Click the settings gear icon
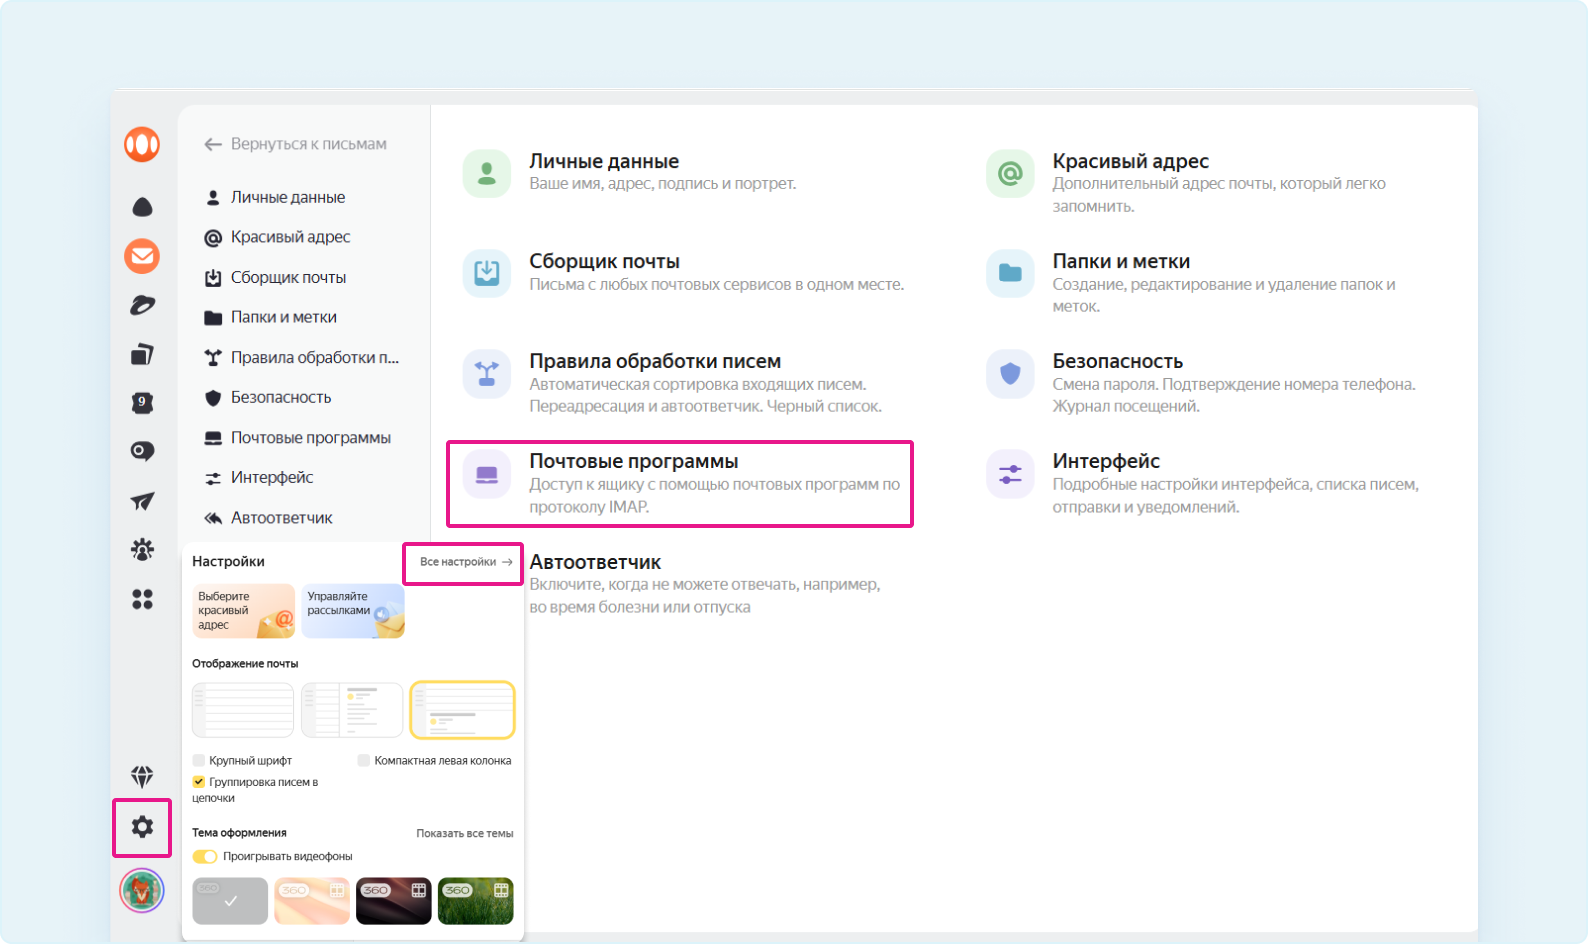Screen dimensions: 1588x944 [142, 827]
